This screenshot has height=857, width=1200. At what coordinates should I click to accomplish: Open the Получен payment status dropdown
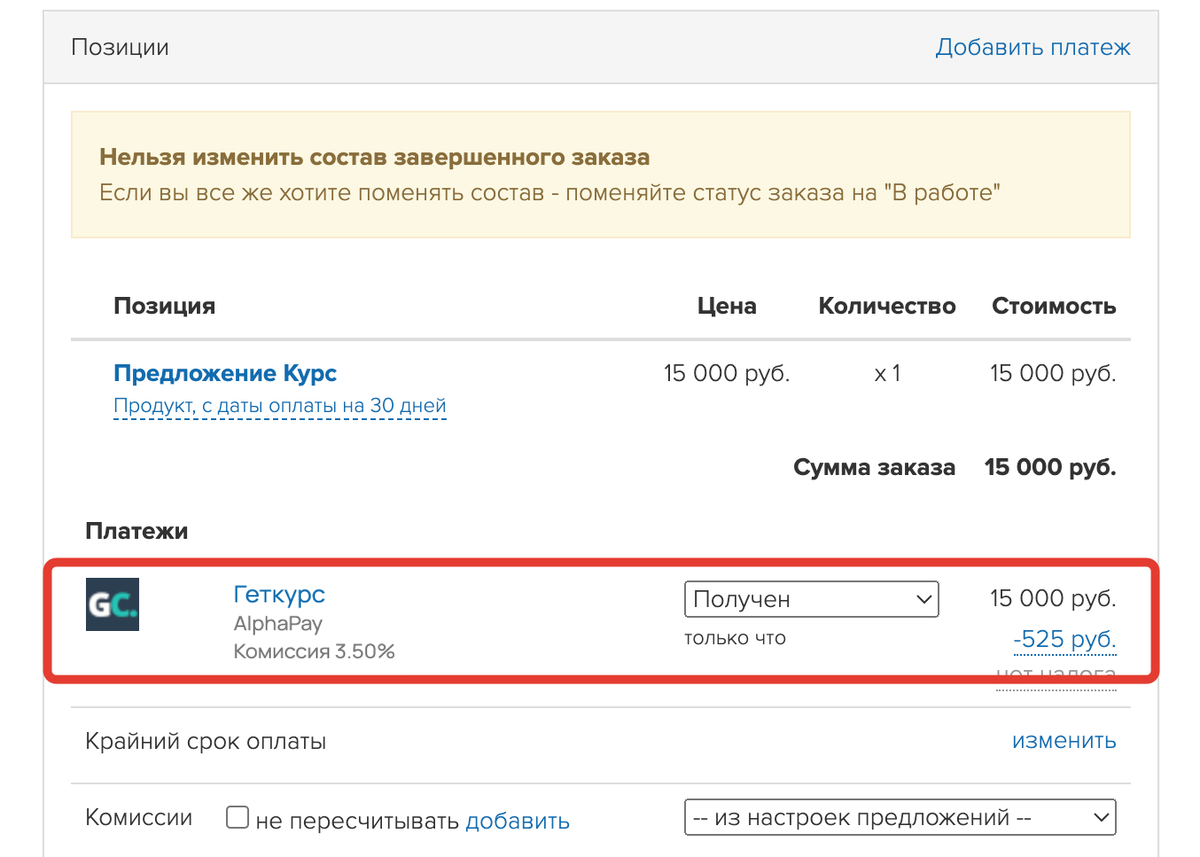tap(811, 600)
